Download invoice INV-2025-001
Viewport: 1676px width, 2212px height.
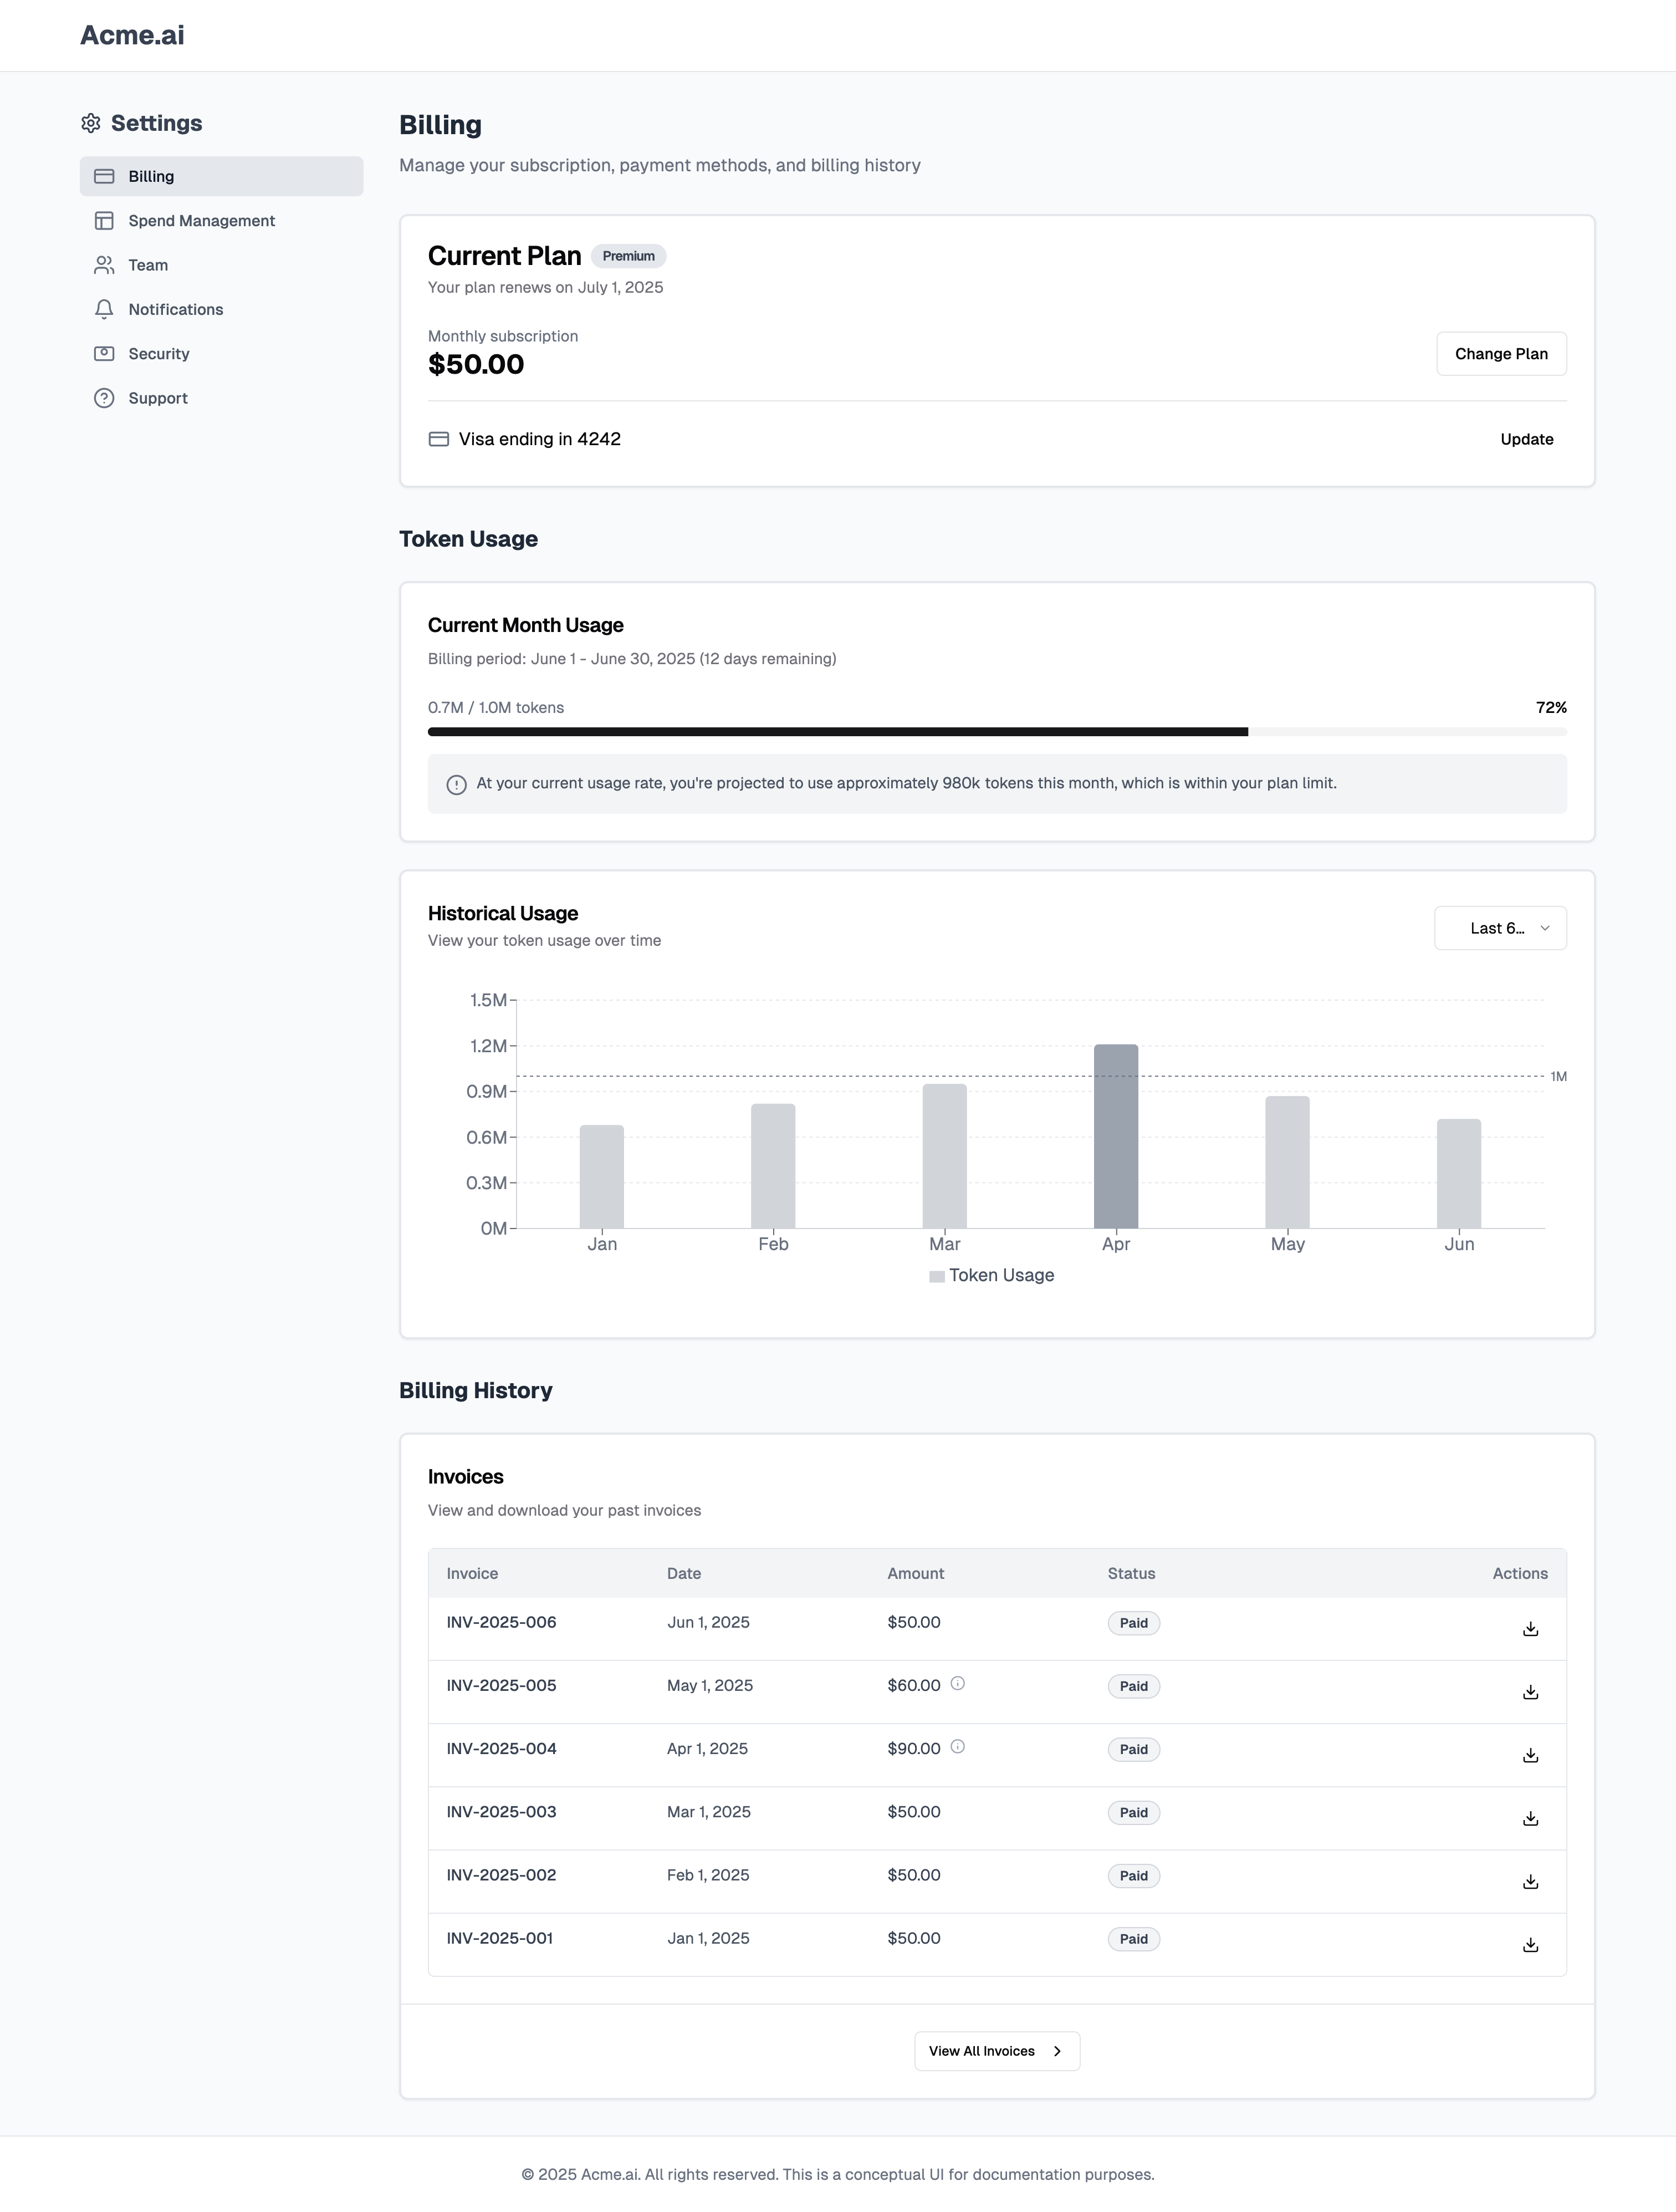click(x=1530, y=1945)
